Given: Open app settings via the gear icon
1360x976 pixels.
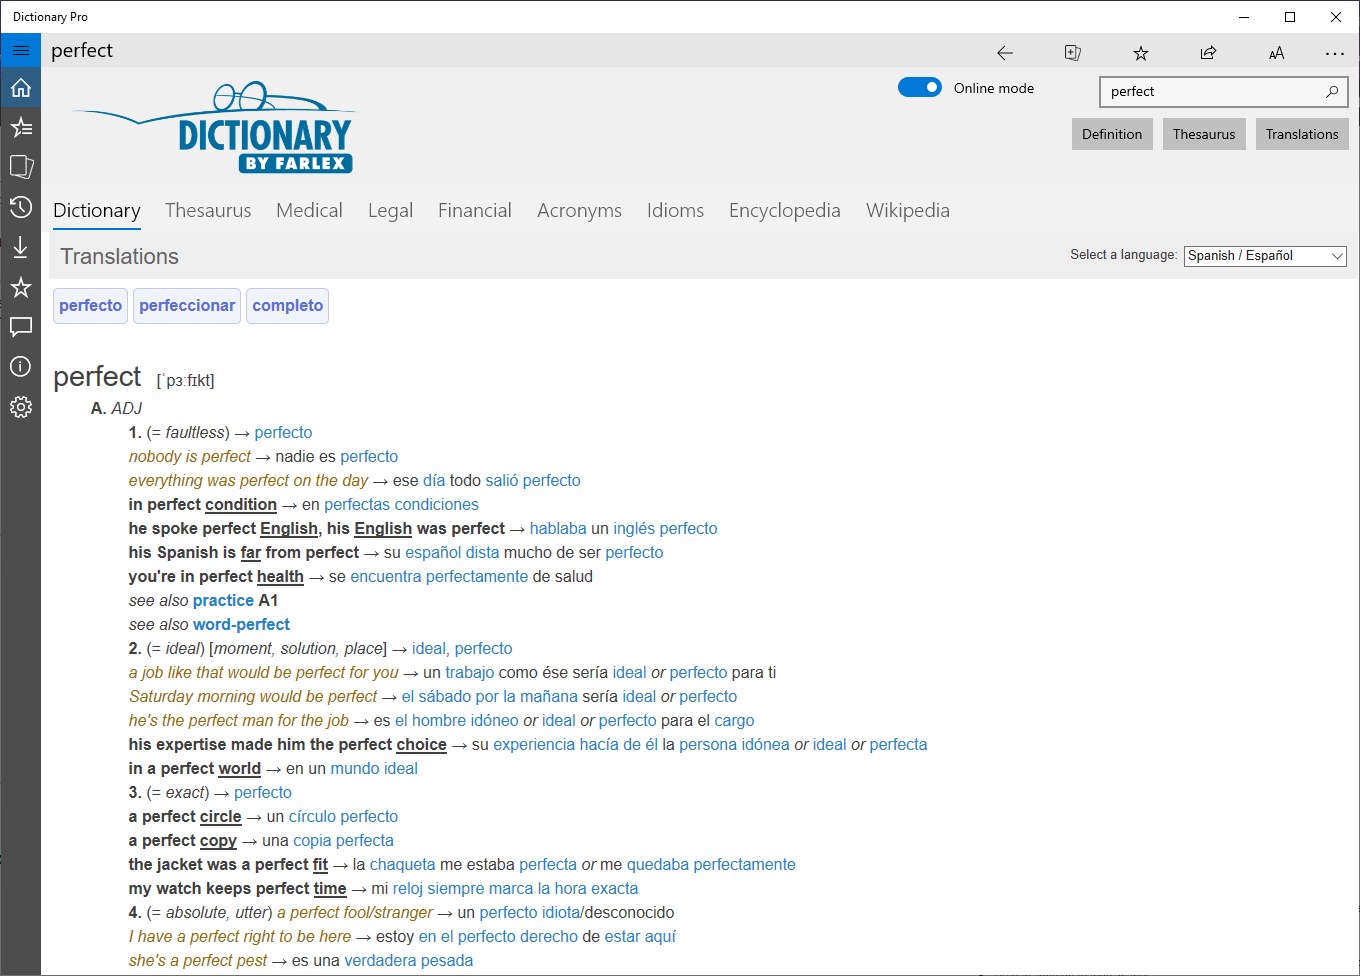Looking at the screenshot, I should 21,407.
